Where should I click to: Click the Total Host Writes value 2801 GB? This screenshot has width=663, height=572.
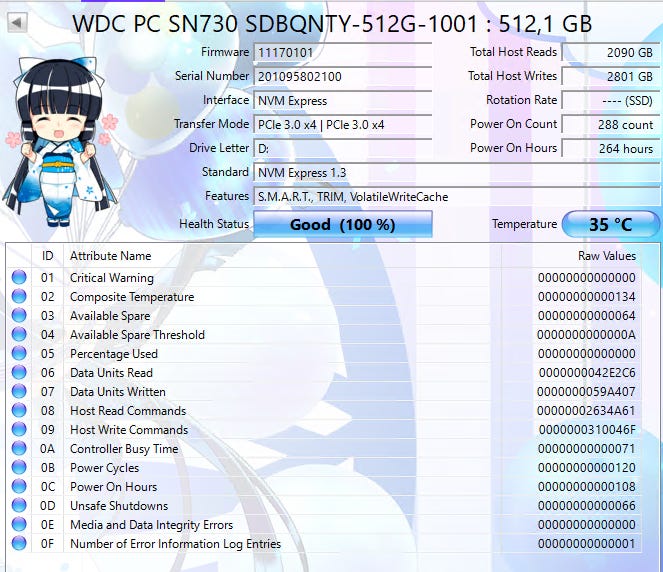coord(610,77)
